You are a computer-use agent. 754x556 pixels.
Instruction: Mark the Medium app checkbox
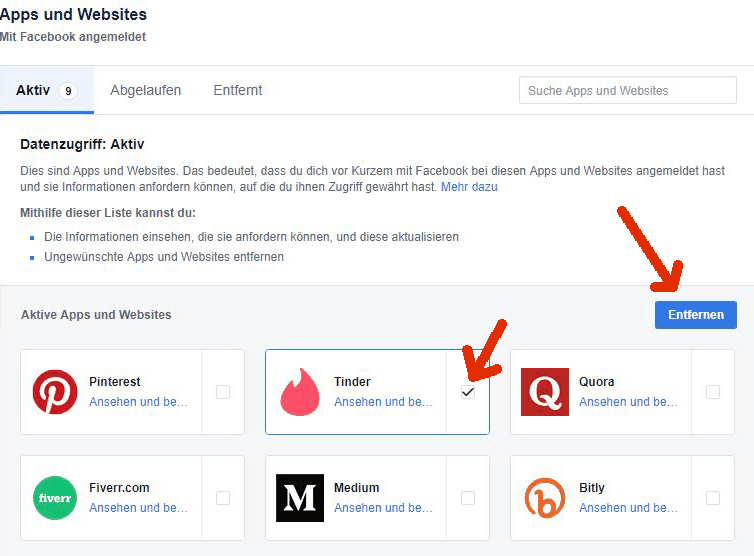pyautogui.click(x=468, y=498)
